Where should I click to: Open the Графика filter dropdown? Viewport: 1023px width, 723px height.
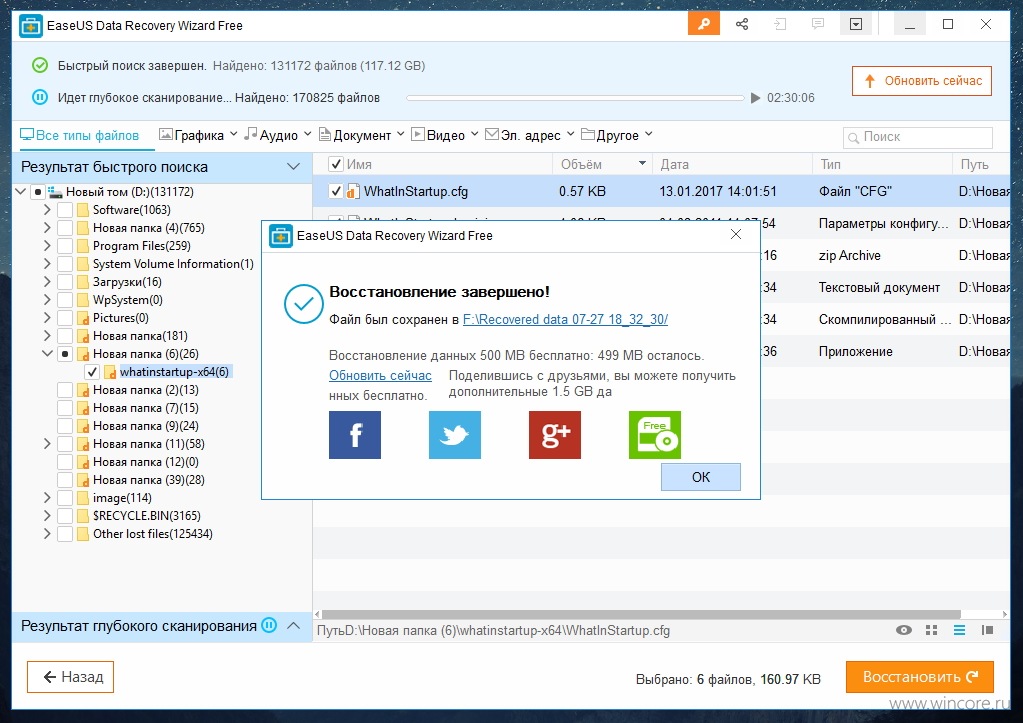point(234,134)
